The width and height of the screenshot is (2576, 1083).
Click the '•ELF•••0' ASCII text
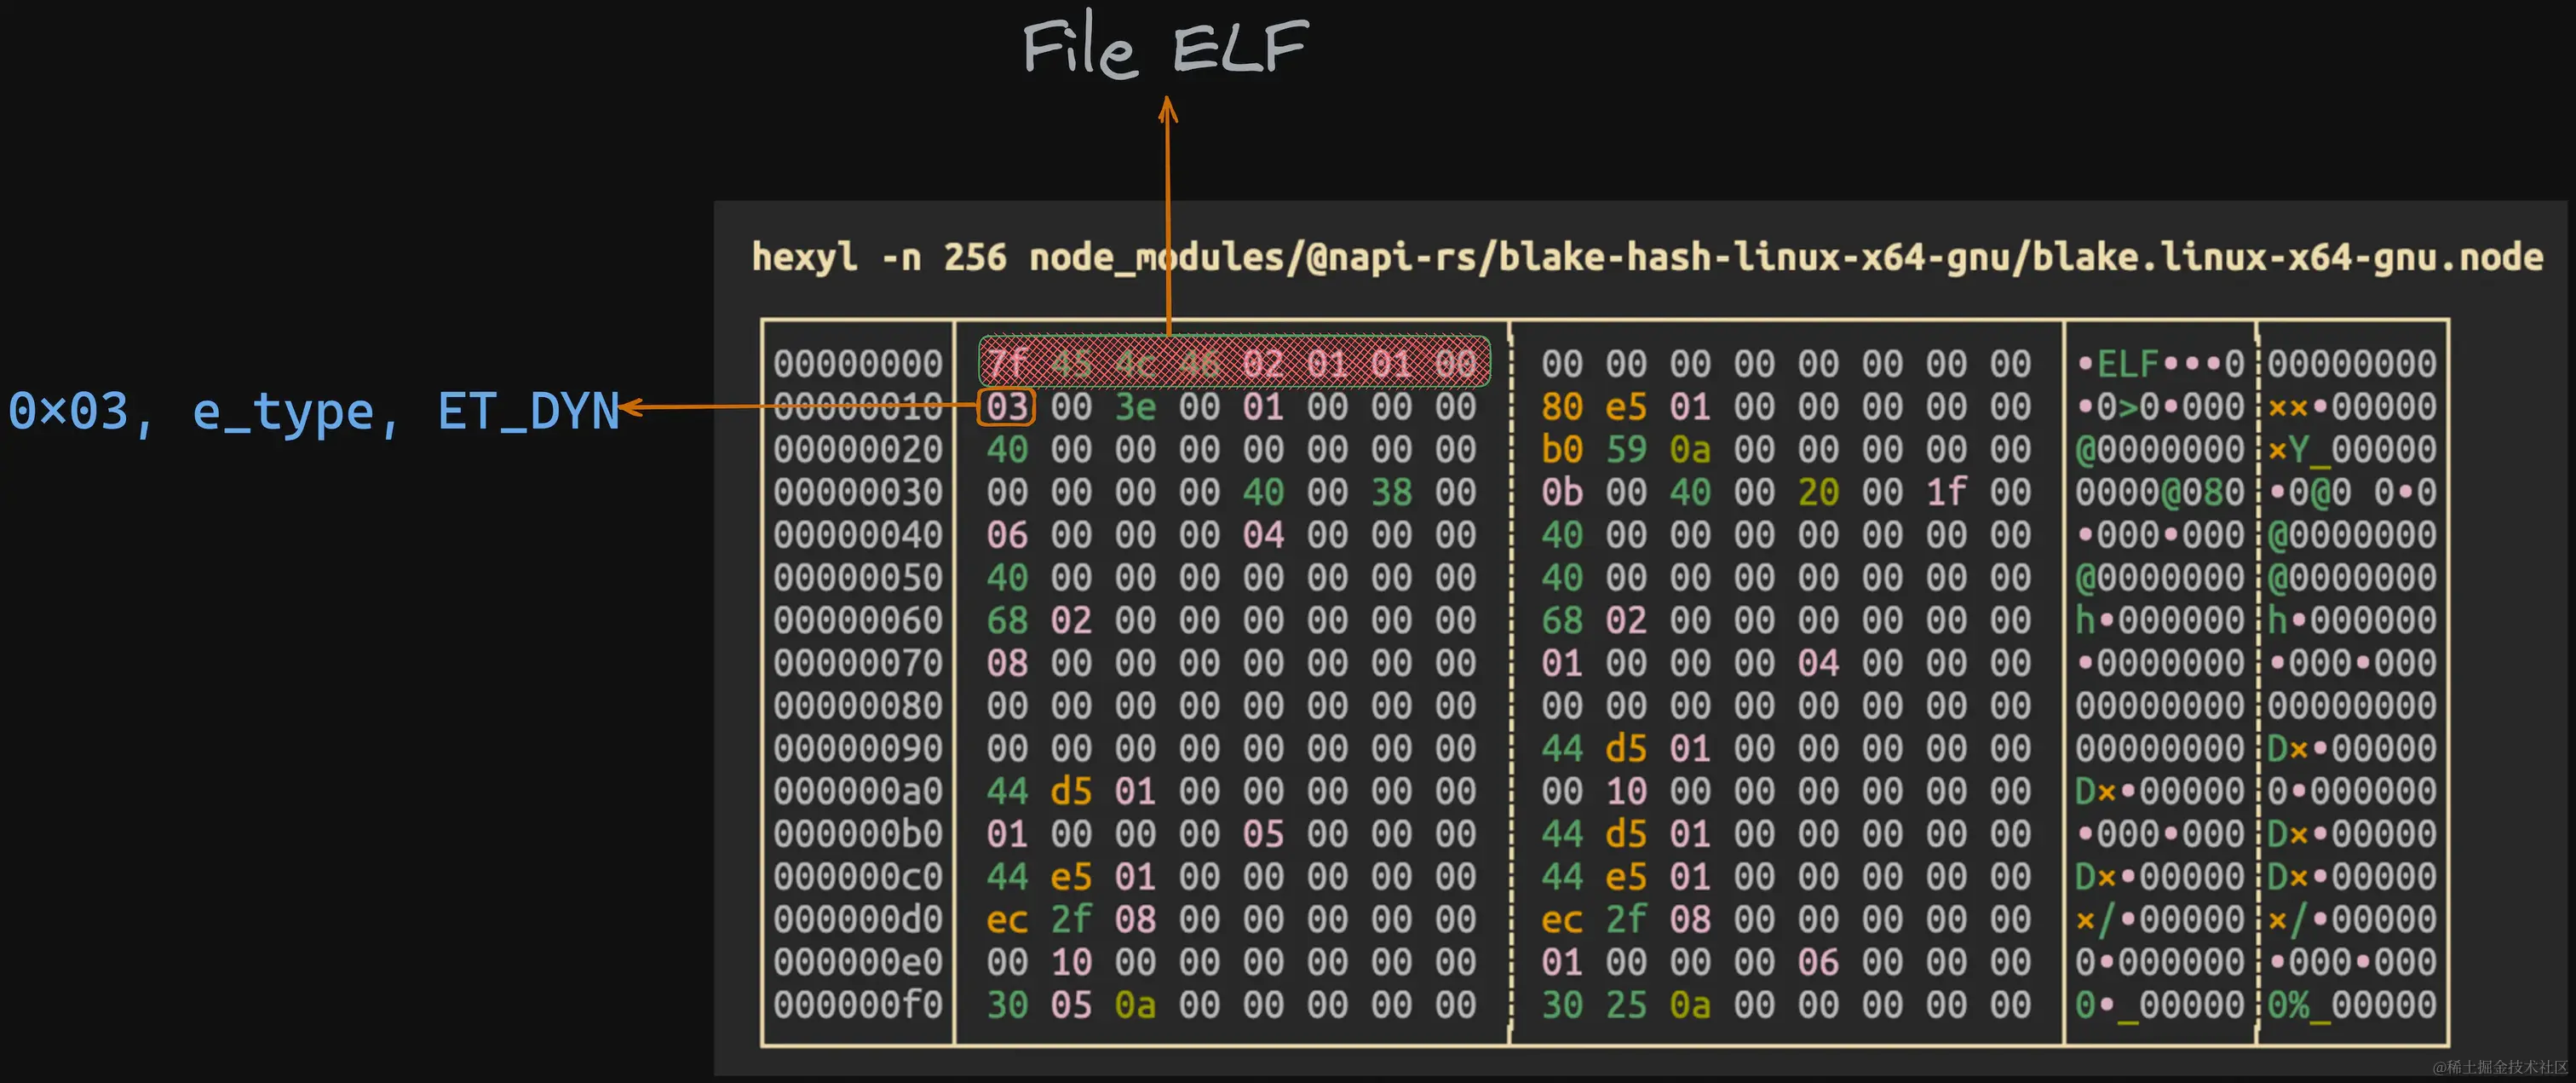coord(2160,363)
